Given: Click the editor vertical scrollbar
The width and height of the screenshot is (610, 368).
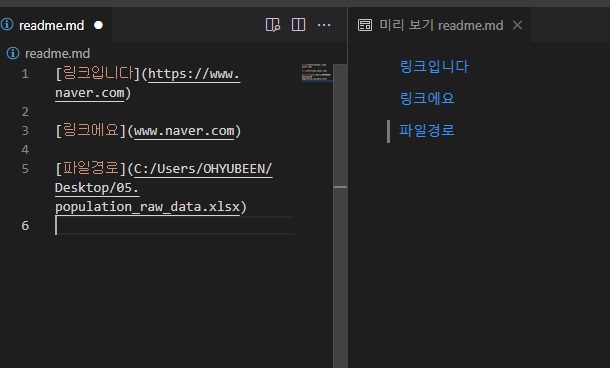Looking at the screenshot, I should coord(340,216).
